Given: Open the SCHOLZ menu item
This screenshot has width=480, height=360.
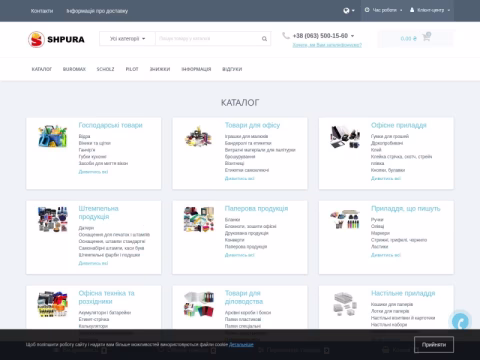Looking at the screenshot, I should click(x=105, y=69).
